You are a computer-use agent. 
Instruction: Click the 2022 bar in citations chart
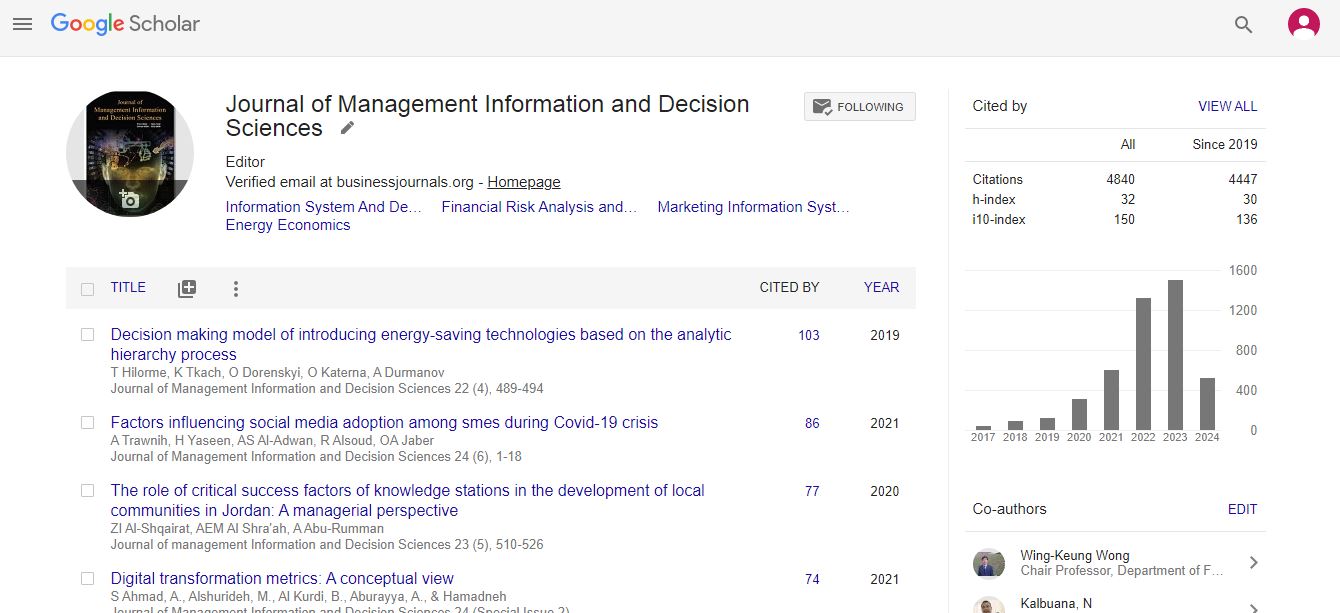[1143, 364]
